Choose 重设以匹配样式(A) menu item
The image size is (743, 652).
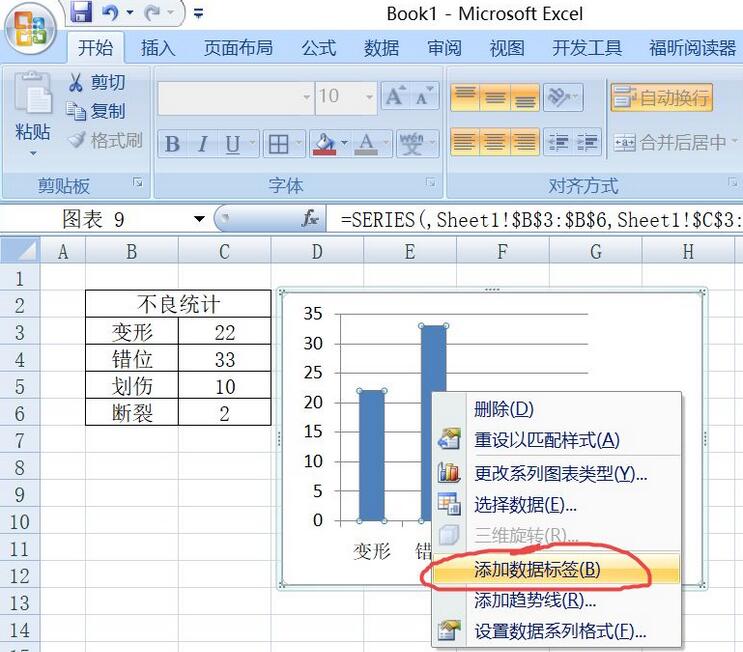[x=557, y=440]
